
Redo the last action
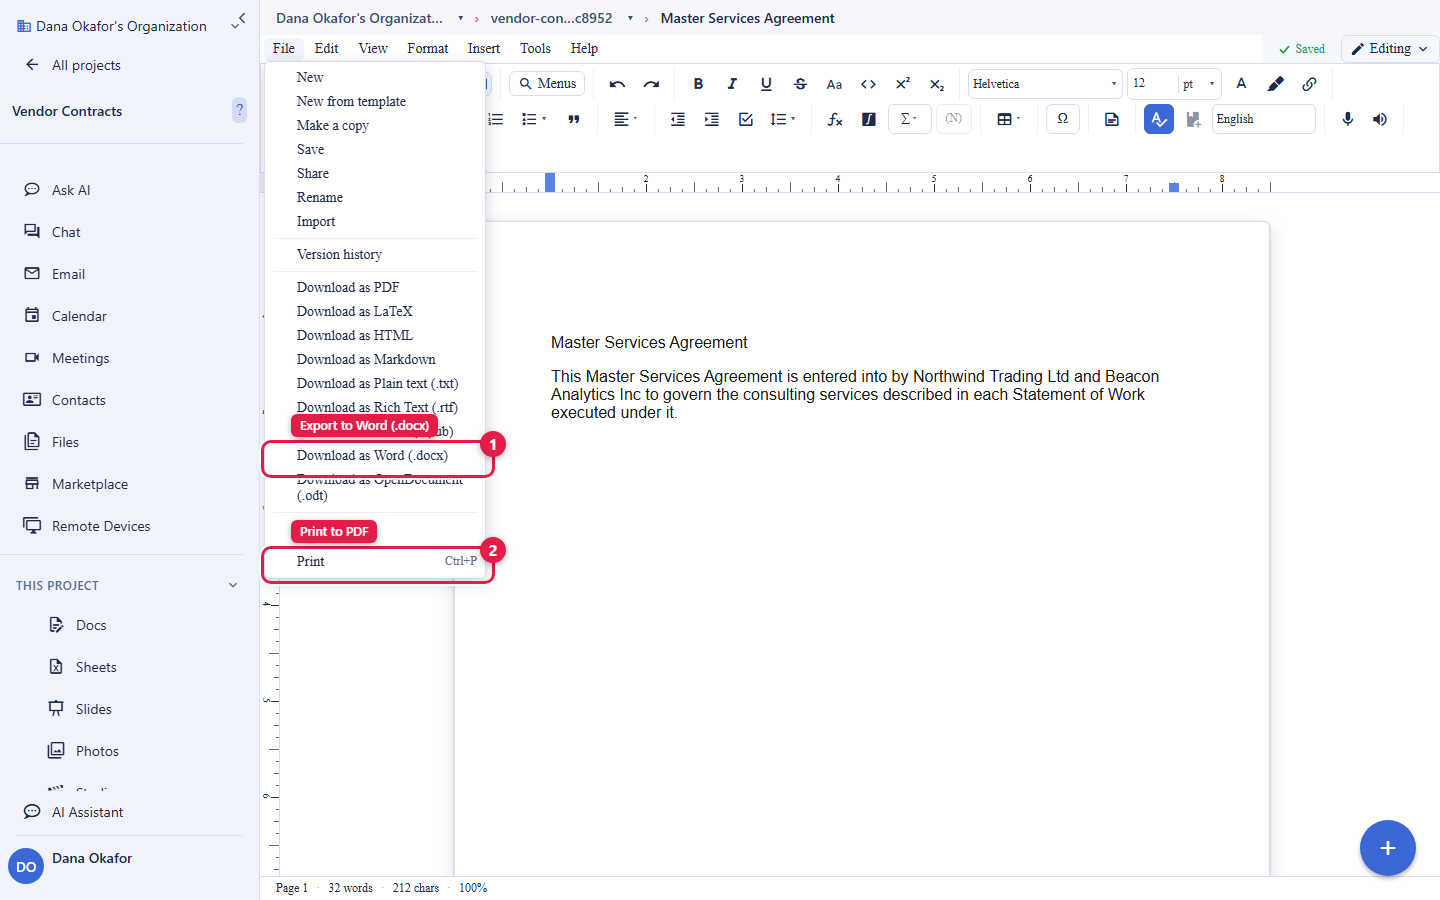(x=651, y=84)
